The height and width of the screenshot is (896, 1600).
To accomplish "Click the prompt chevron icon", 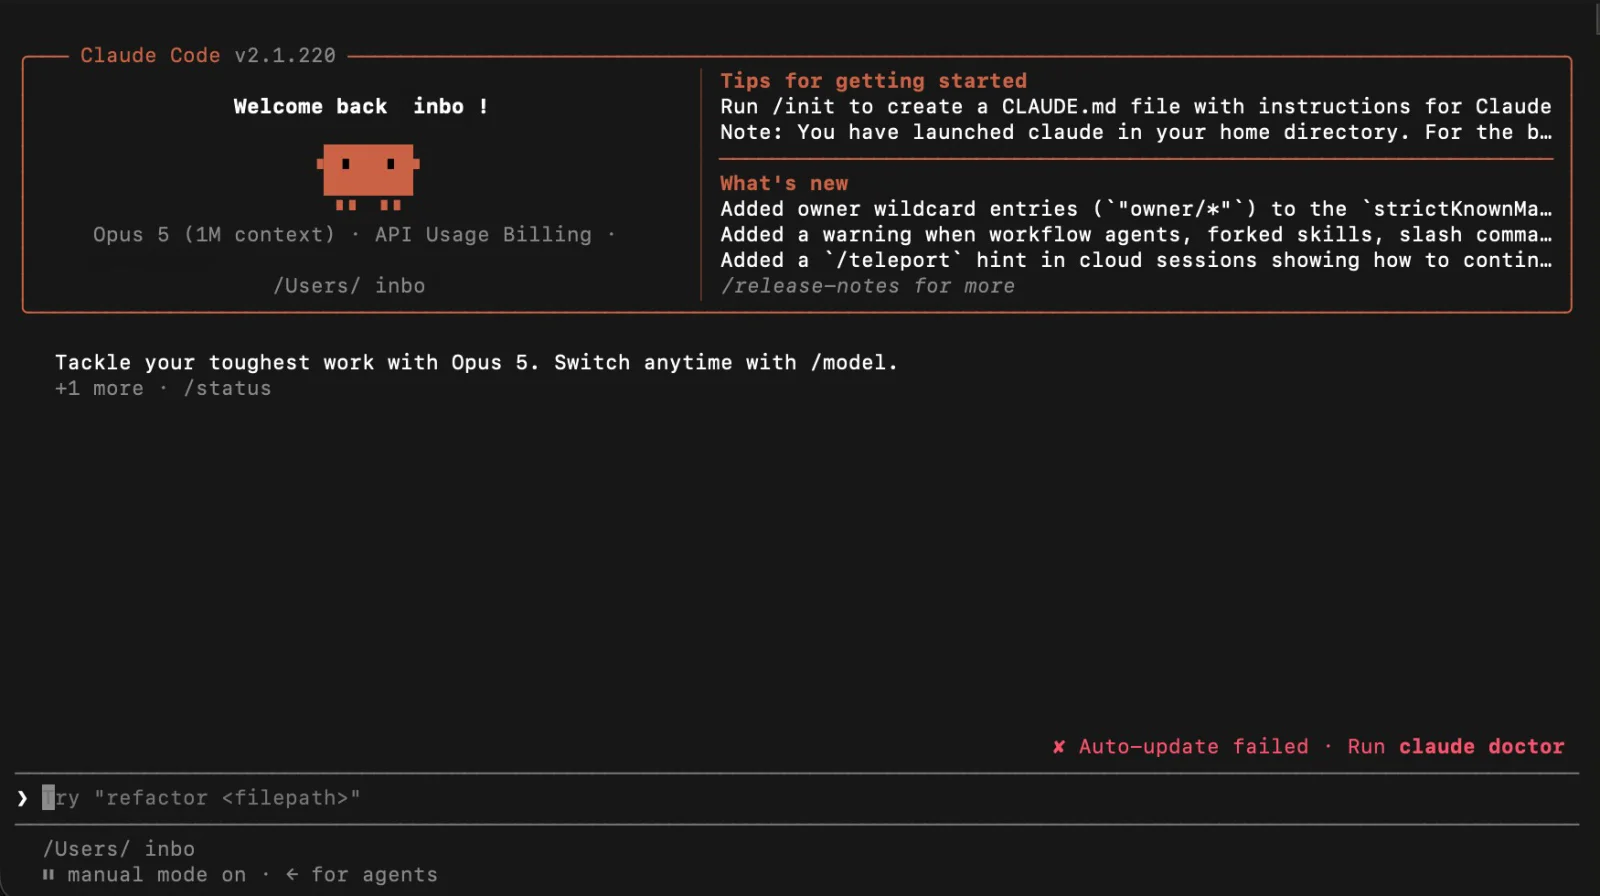I will pyautogui.click(x=22, y=798).
